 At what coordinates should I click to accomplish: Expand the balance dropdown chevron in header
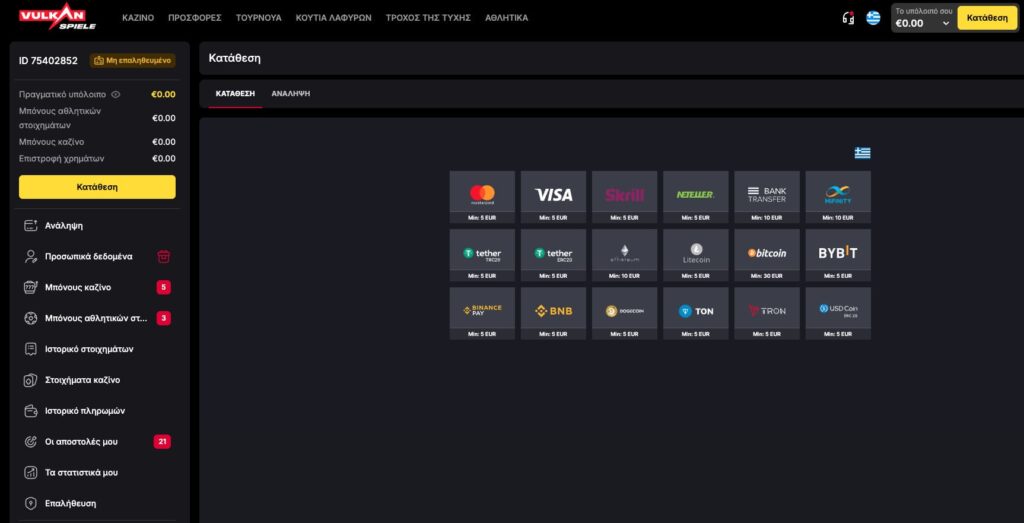click(x=945, y=23)
